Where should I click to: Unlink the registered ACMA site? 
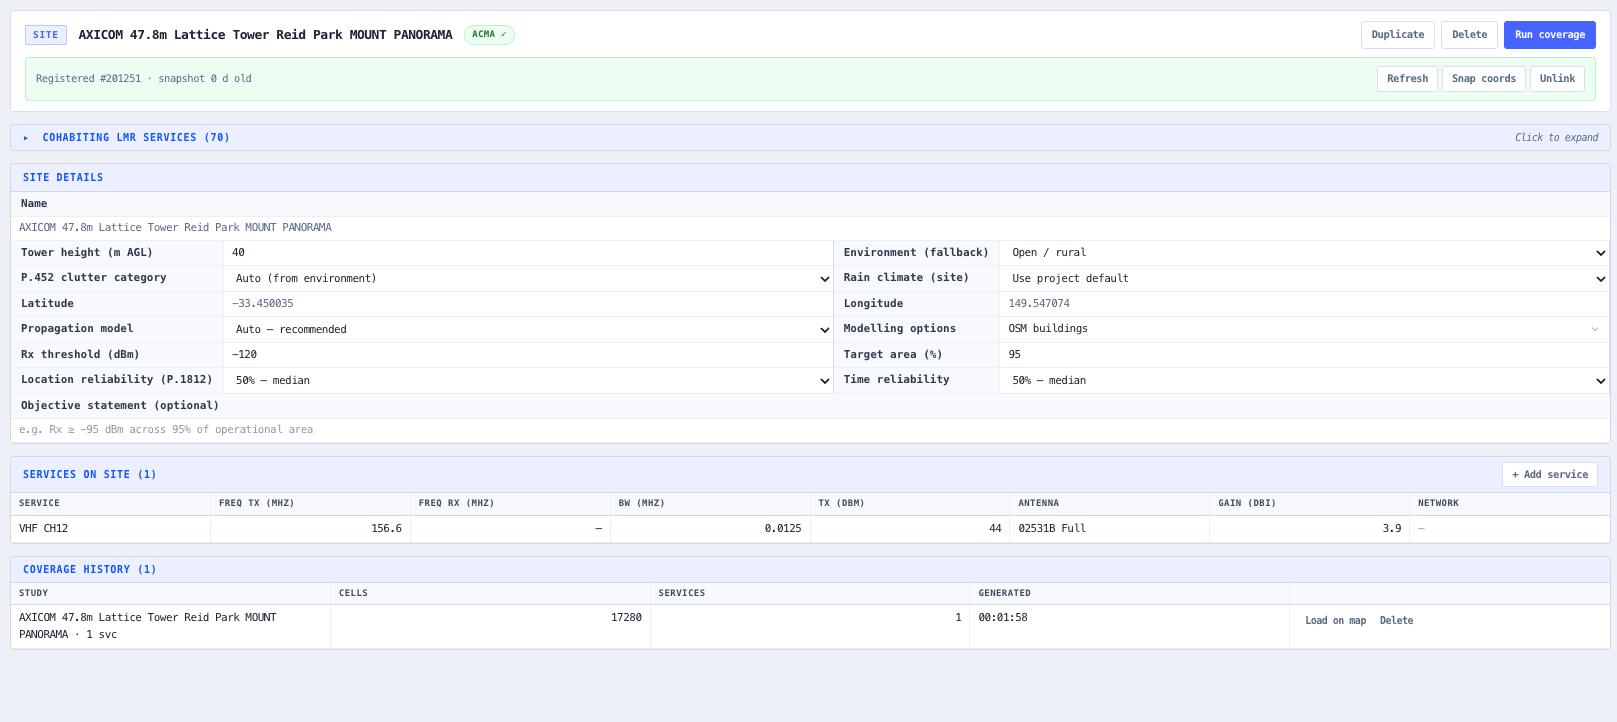click(x=1557, y=79)
